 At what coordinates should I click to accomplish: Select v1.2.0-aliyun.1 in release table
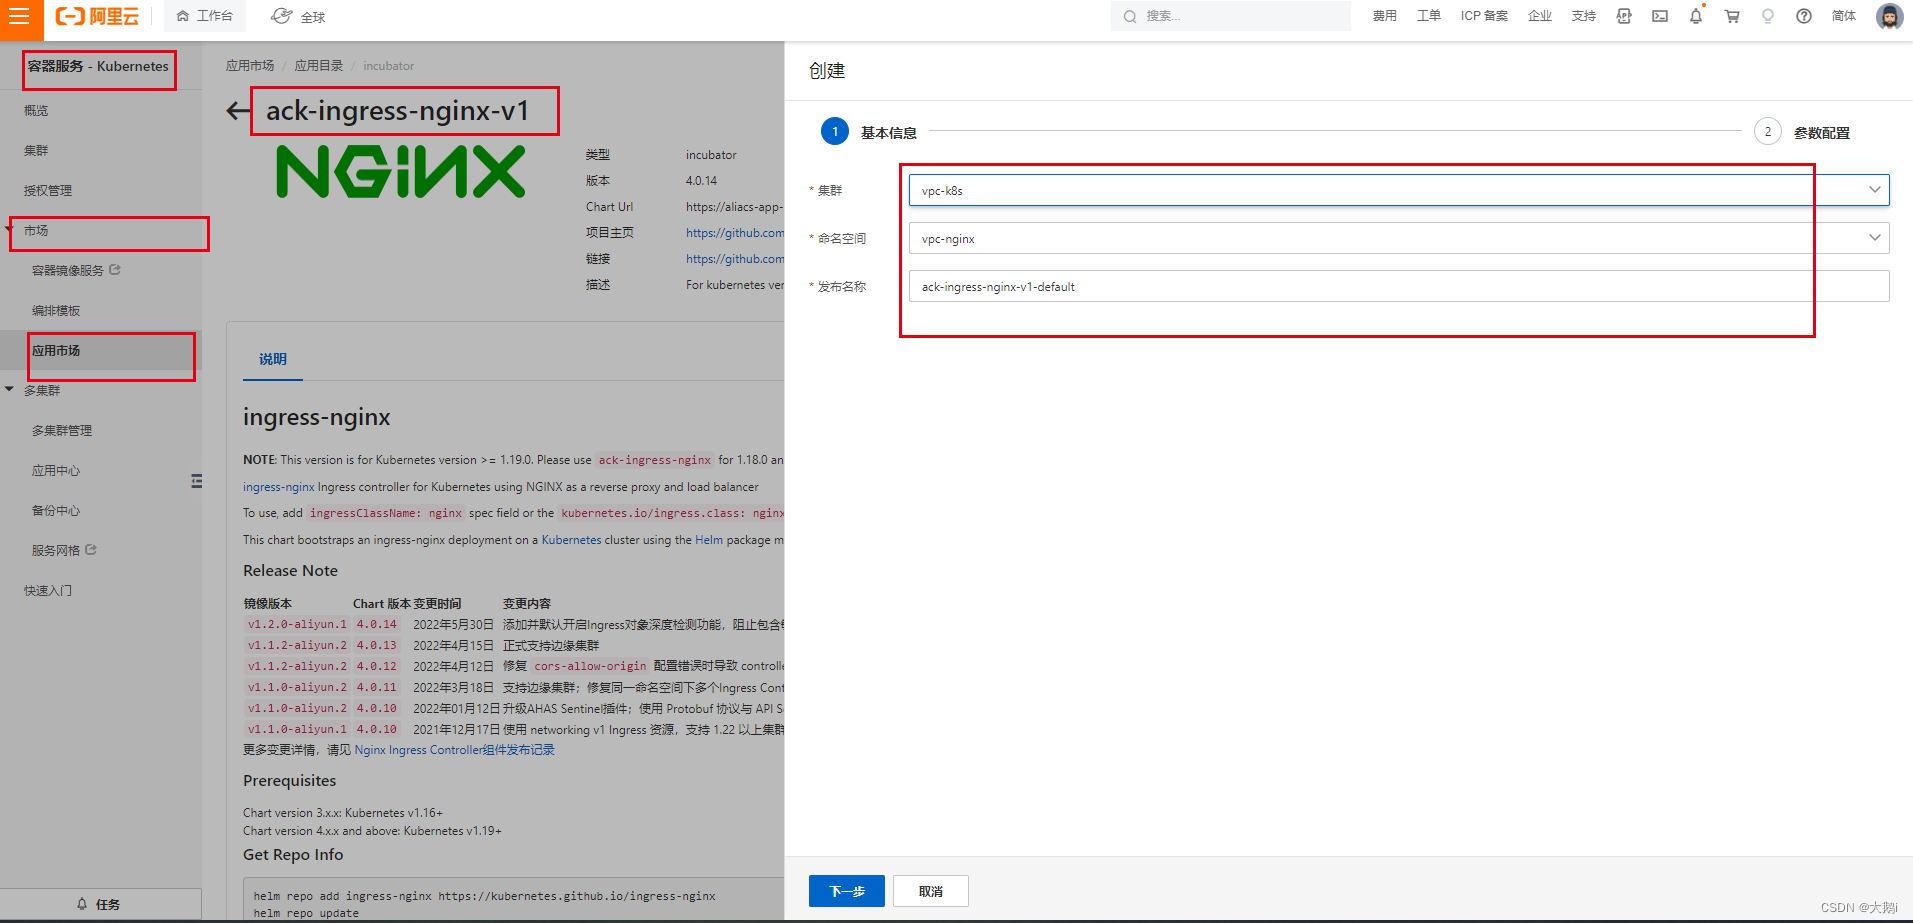(x=297, y=624)
